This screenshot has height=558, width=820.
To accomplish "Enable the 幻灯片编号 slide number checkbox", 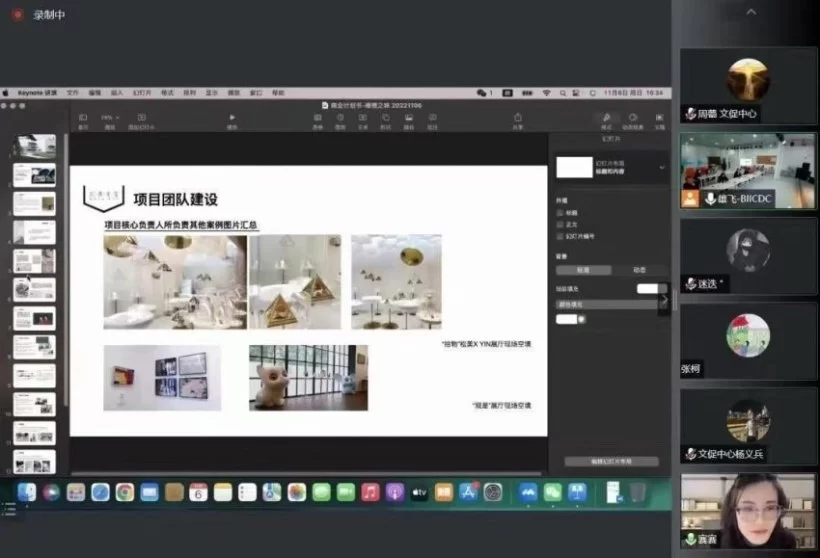I will [x=559, y=235].
